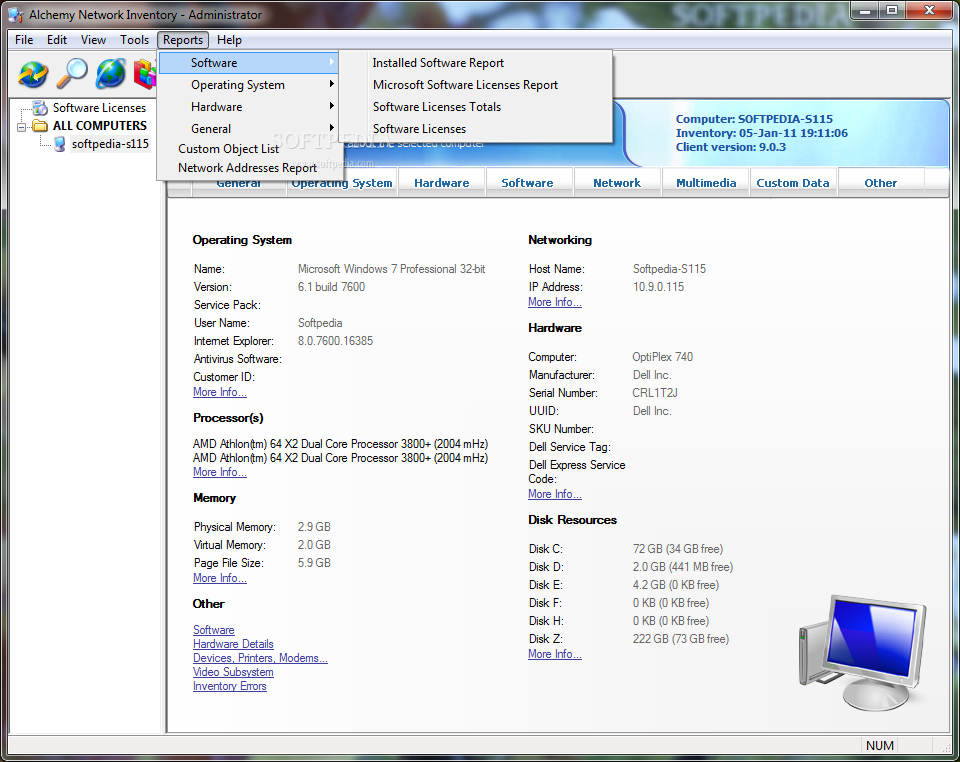Image resolution: width=960 pixels, height=762 pixels.
Task: Open the Edit menu
Action: coord(57,40)
